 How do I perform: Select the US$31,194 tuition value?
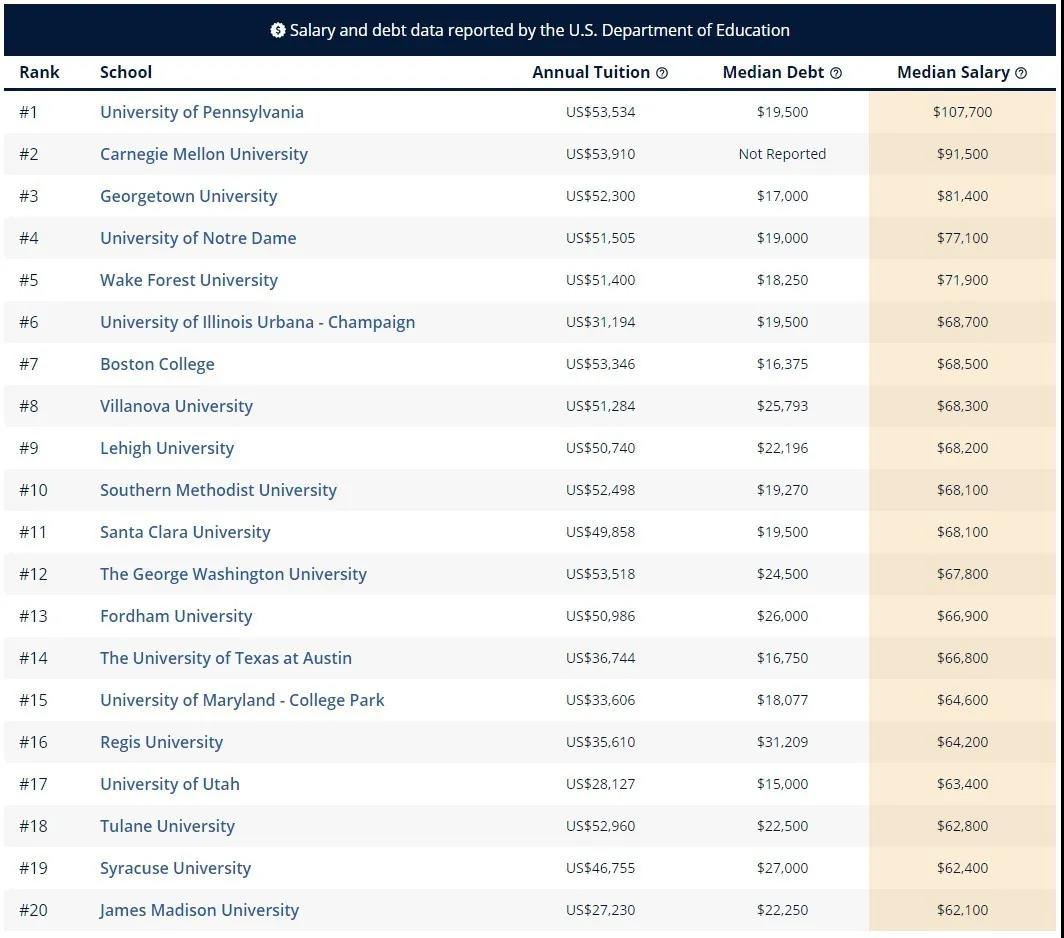[x=601, y=322]
